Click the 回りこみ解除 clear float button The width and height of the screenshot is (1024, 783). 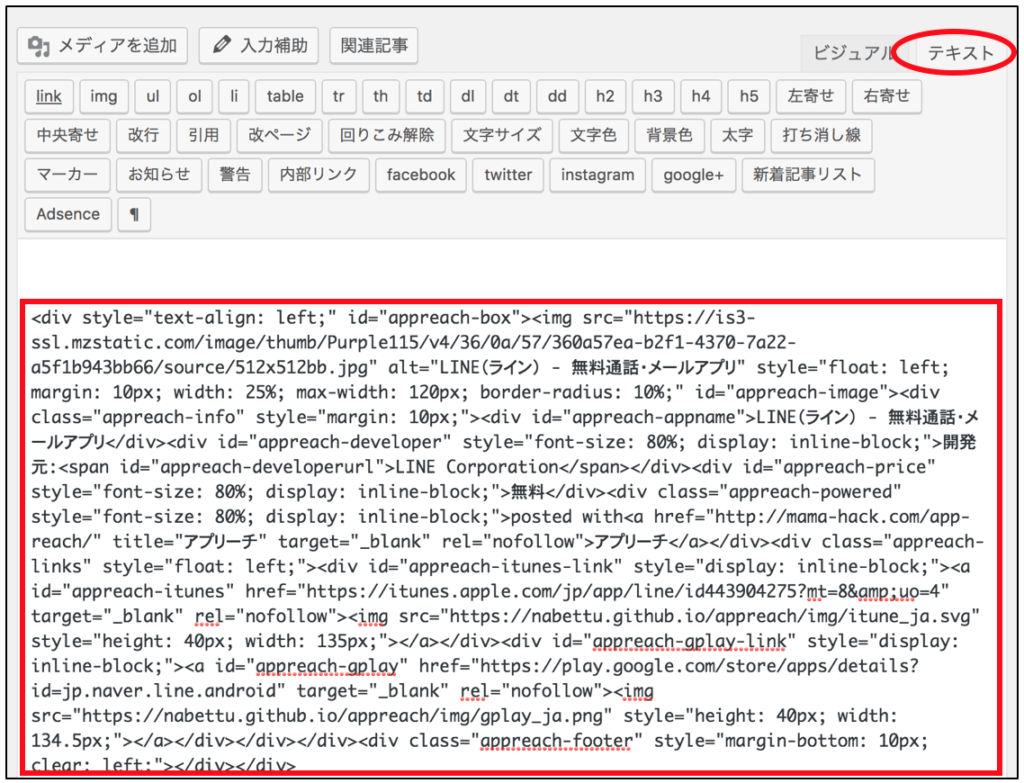[387, 136]
